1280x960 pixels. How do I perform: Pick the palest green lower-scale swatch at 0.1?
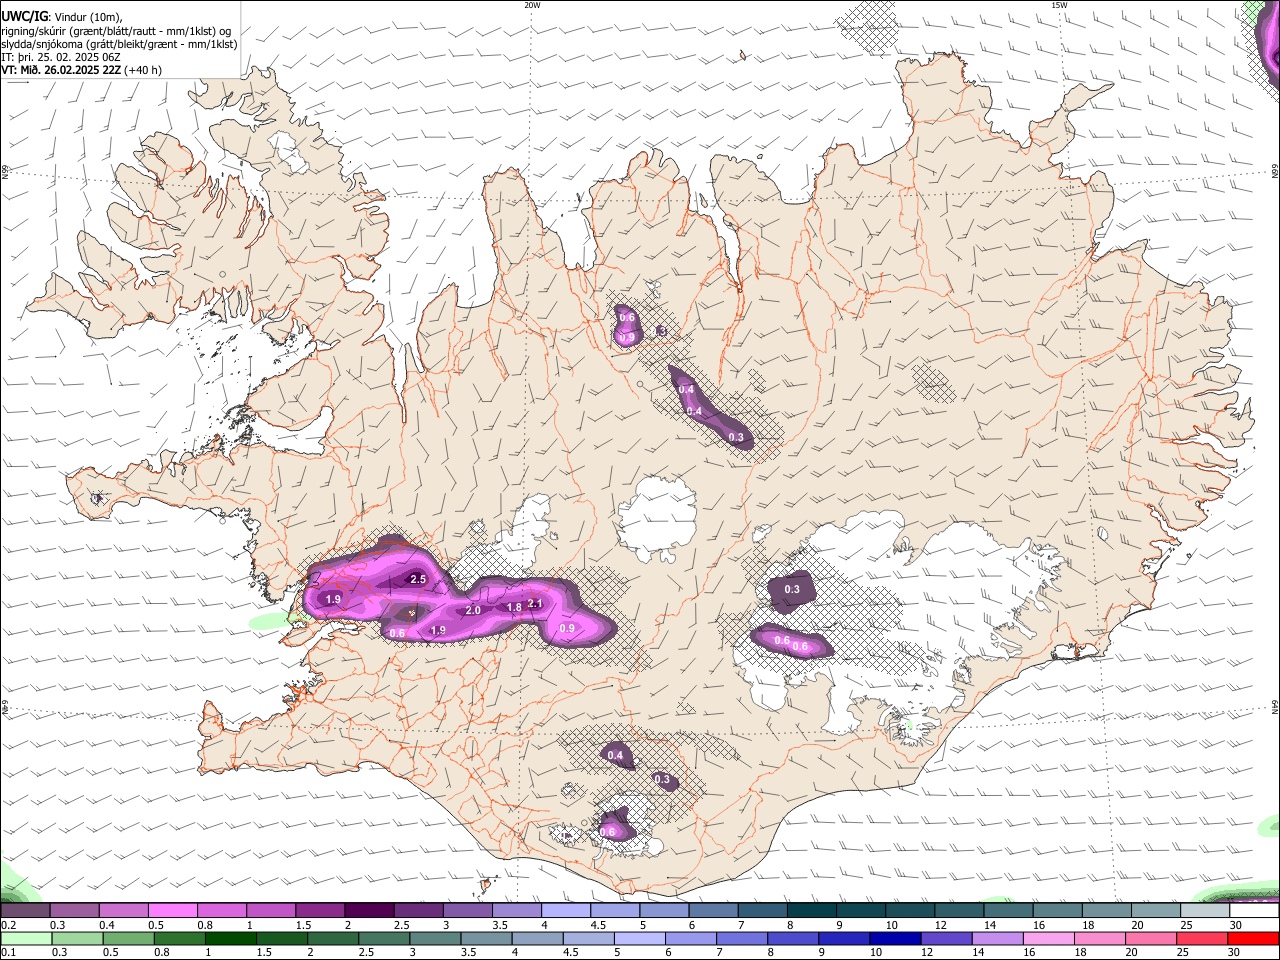pos(26,938)
